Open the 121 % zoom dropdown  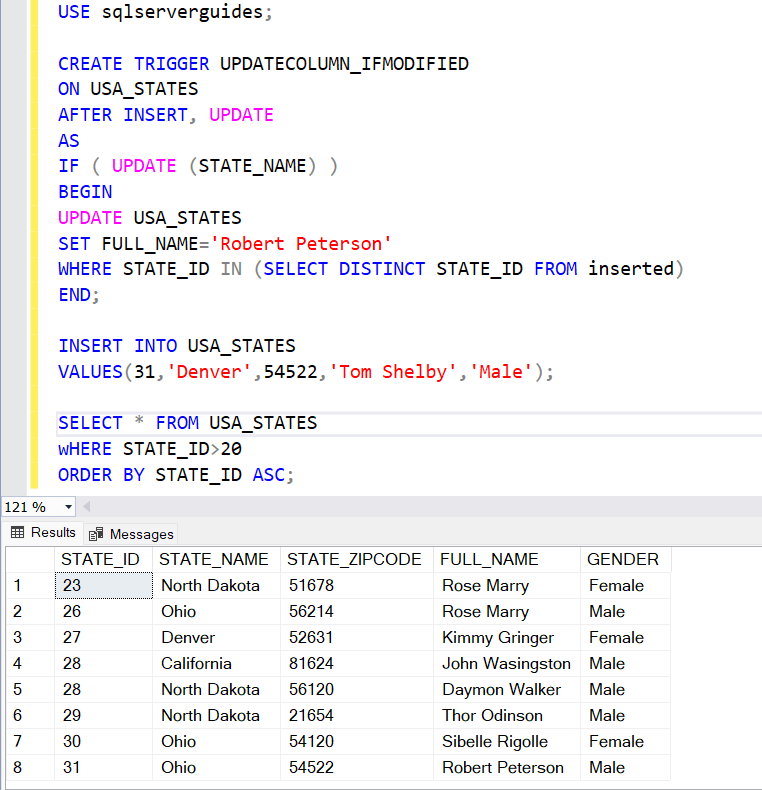tap(68, 507)
